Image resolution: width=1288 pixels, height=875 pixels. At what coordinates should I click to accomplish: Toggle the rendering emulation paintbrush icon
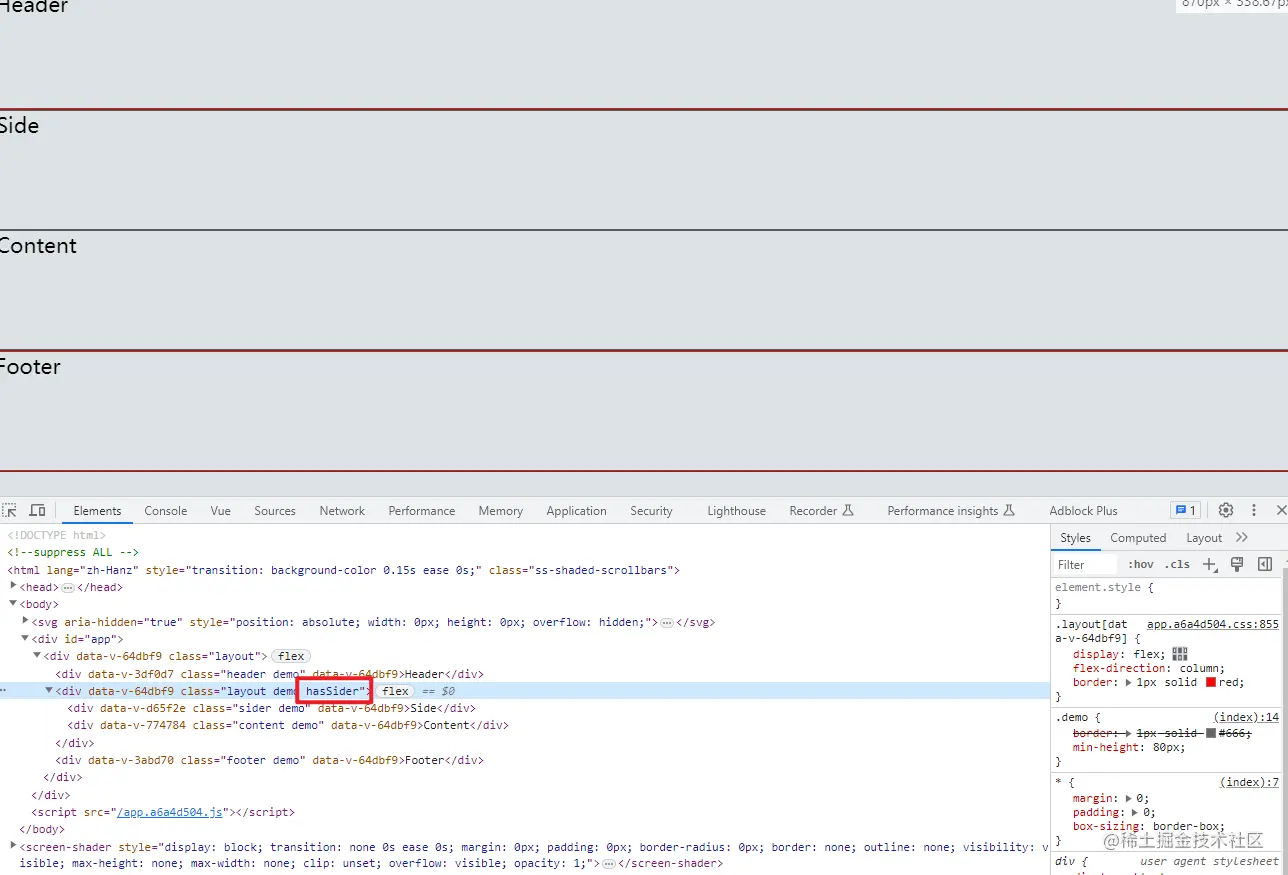pyautogui.click(x=1237, y=564)
